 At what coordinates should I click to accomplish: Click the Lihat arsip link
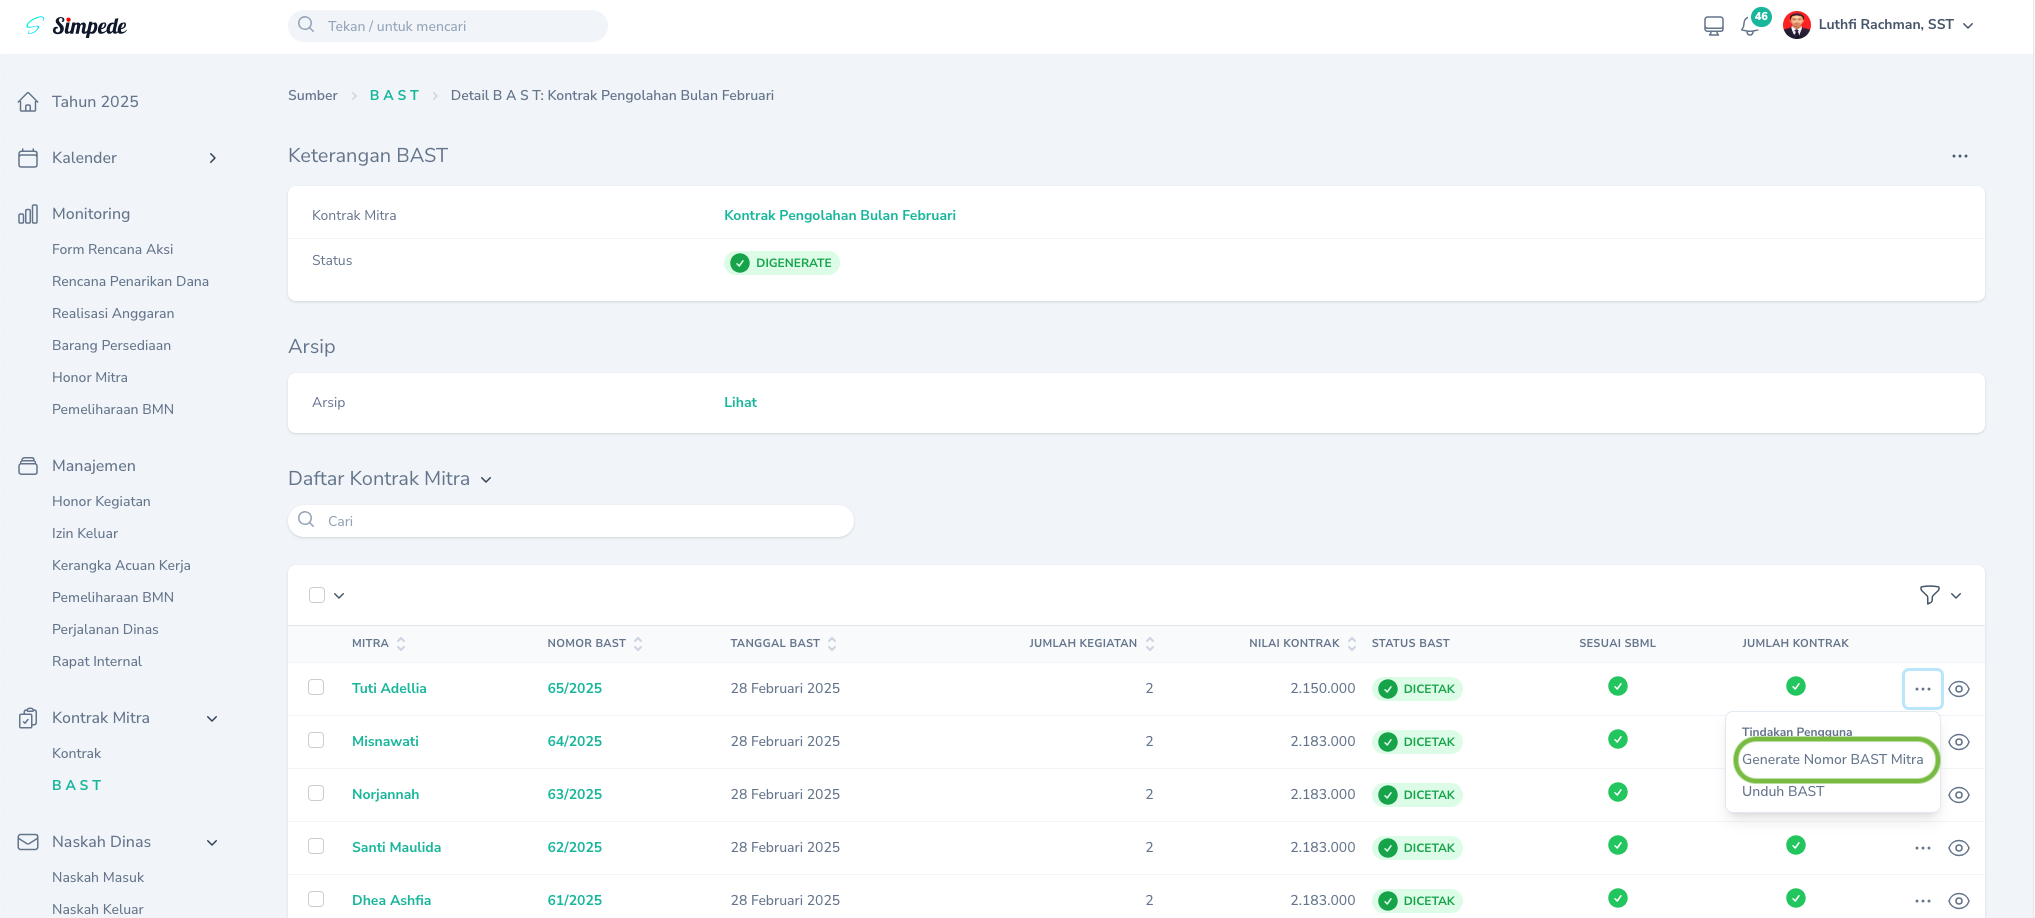click(740, 402)
